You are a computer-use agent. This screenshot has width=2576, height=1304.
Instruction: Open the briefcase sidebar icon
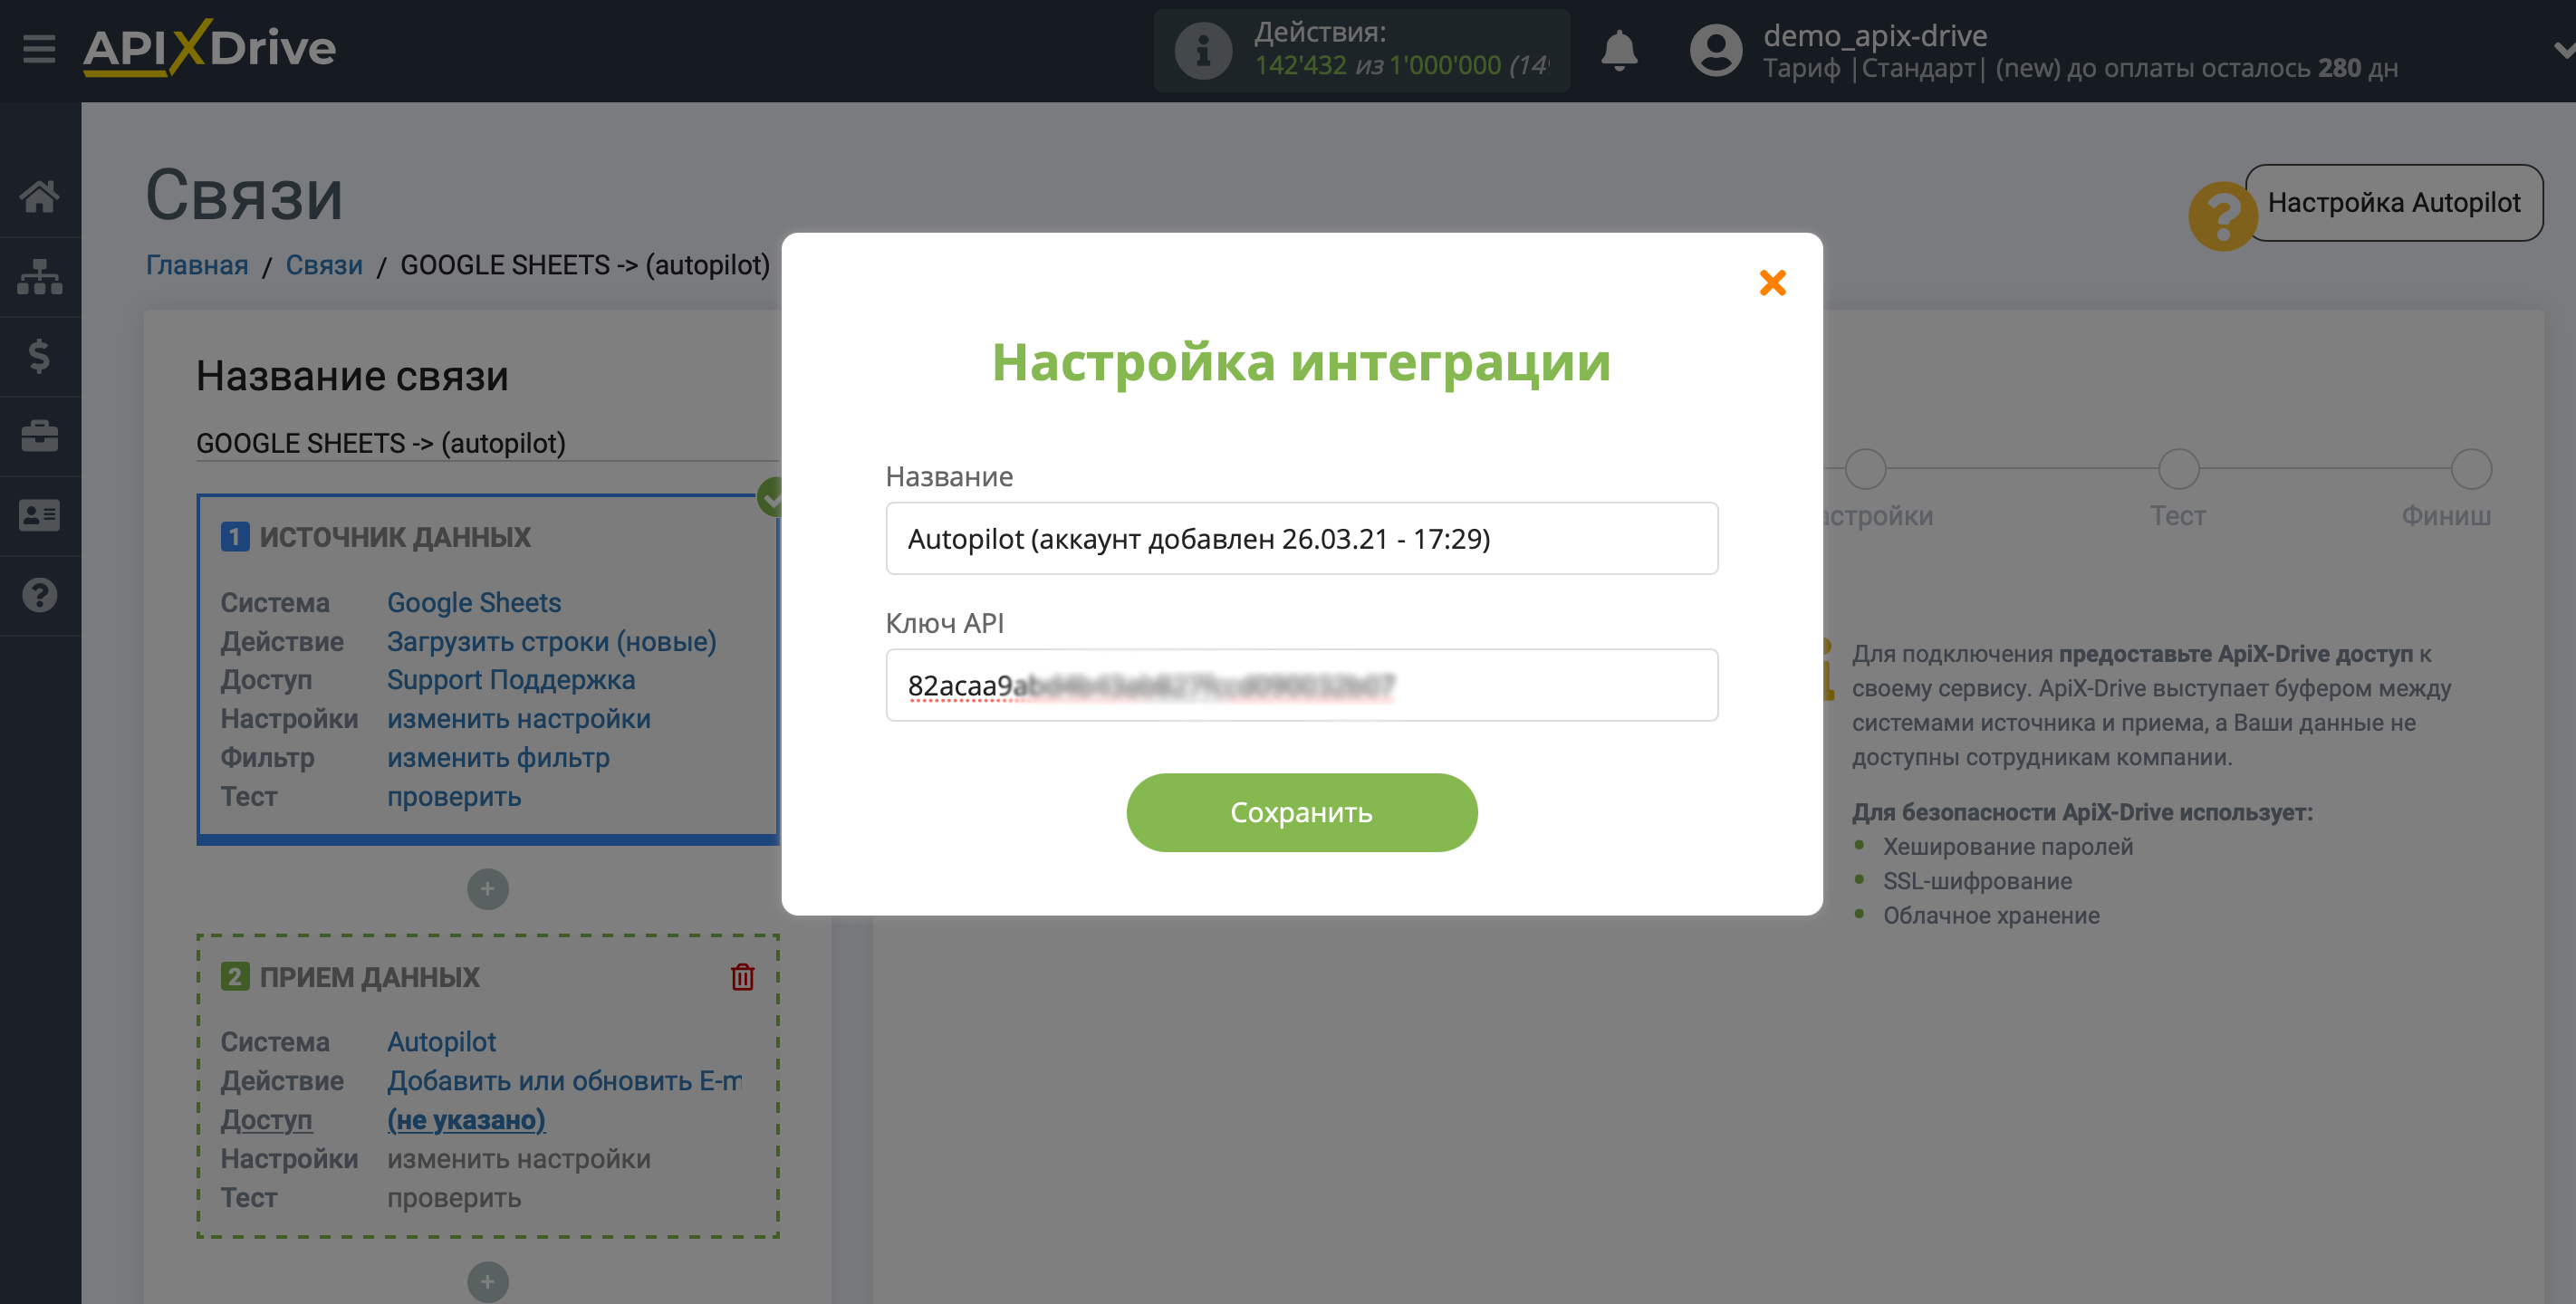[40, 436]
